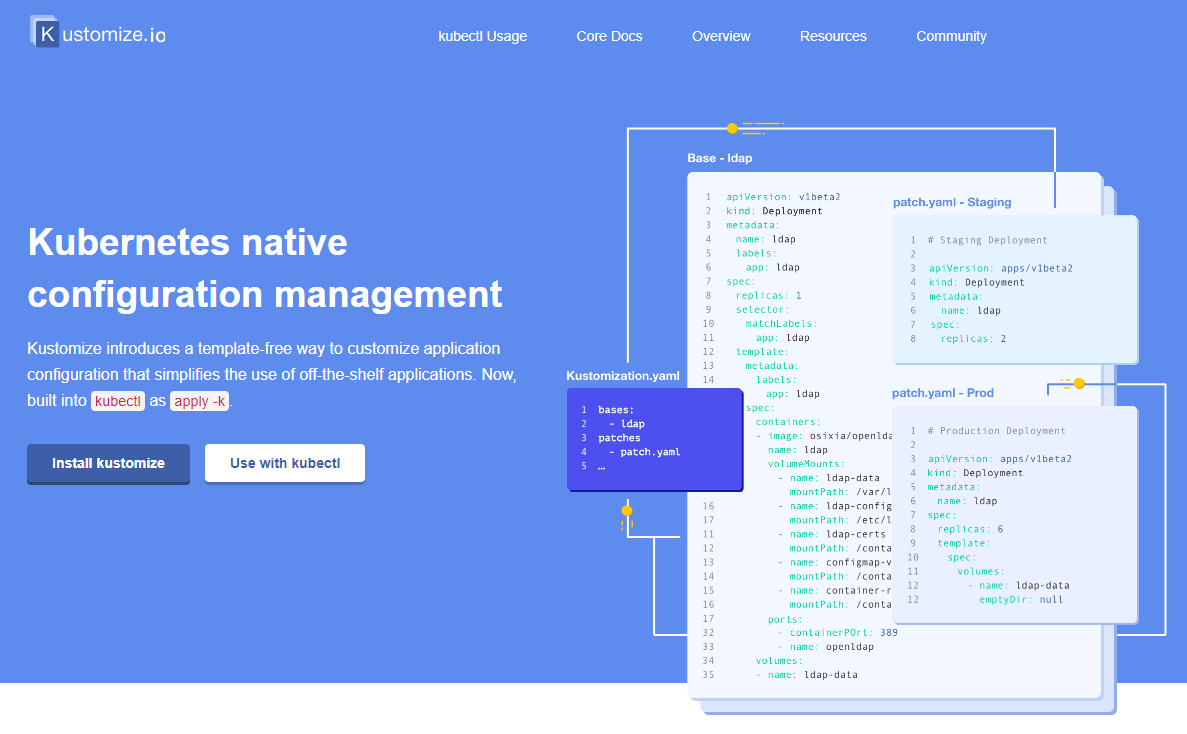Open the Community nav link
1187x734 pixels.
tap(951, 36)
